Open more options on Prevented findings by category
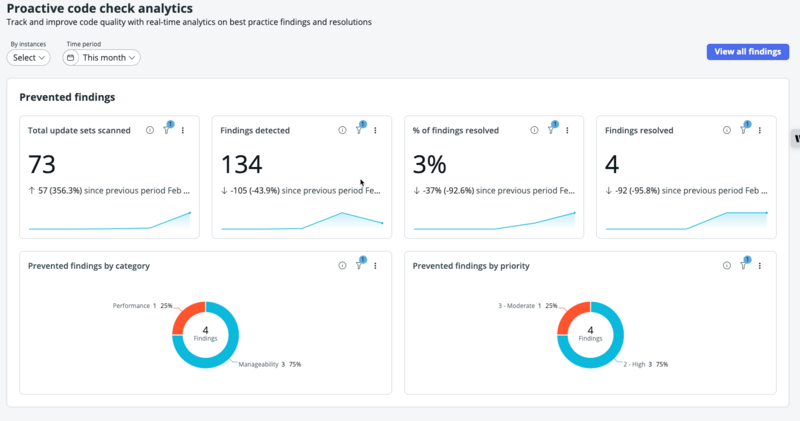This screenshot has width=800, height=421. click(376, 265)
